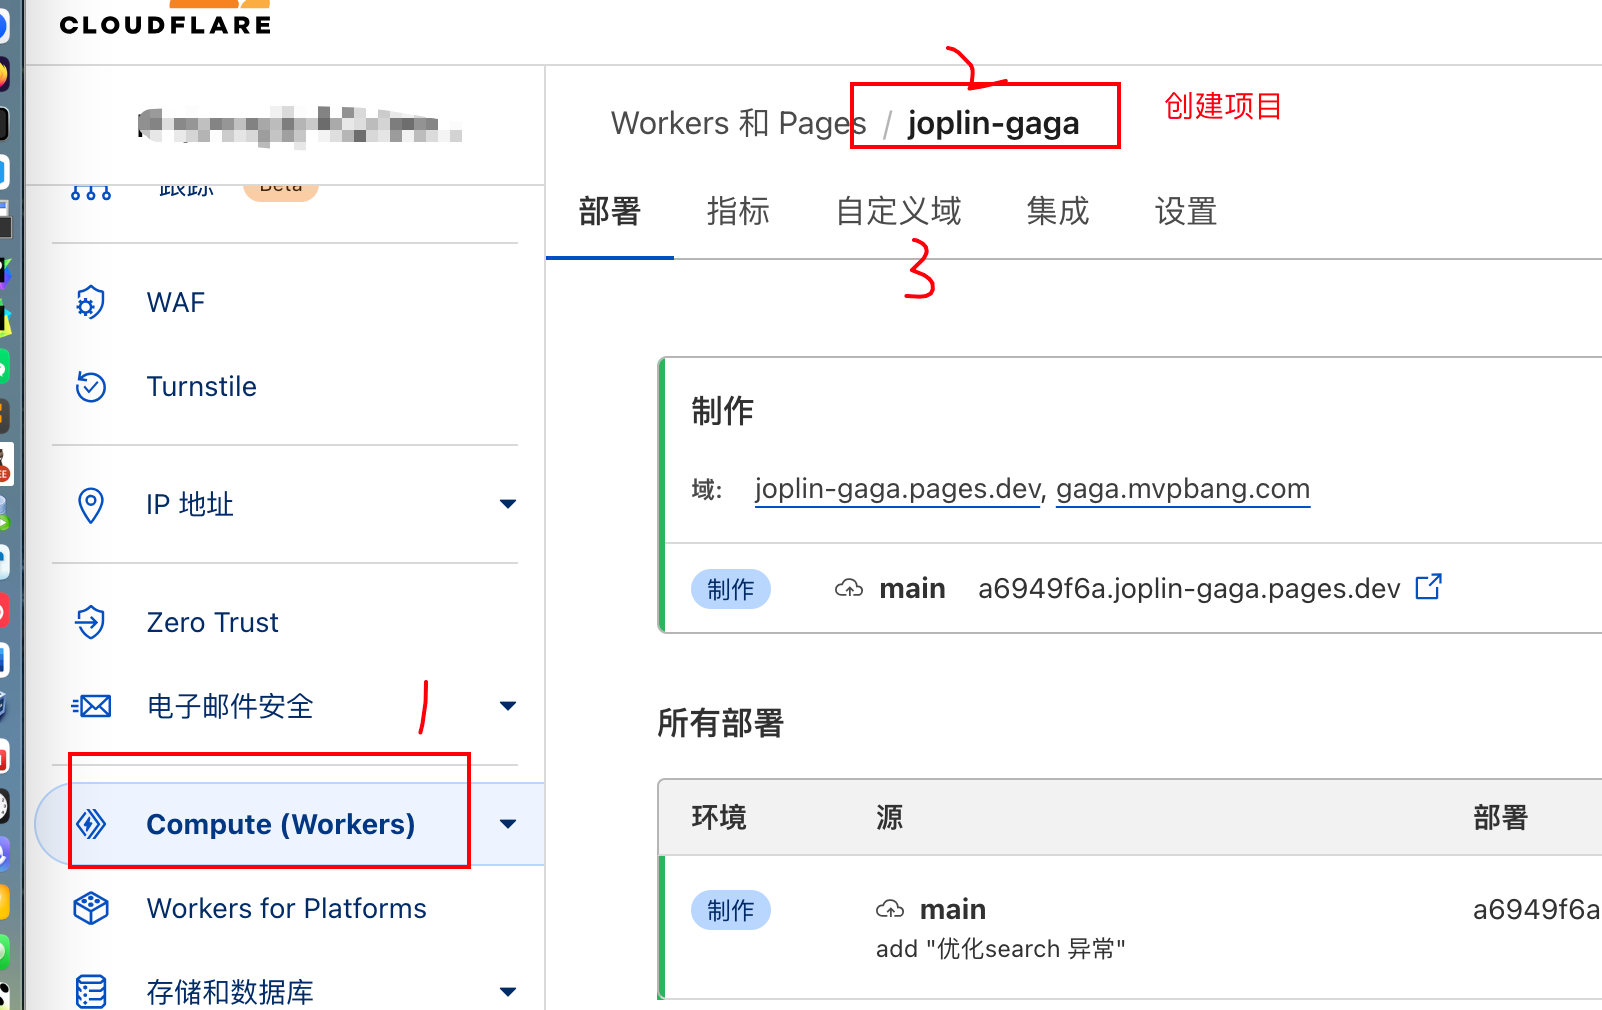This screenshot has height=1010, width=1602.
Task: Click the IP address location pin icon
Action: 91,505
